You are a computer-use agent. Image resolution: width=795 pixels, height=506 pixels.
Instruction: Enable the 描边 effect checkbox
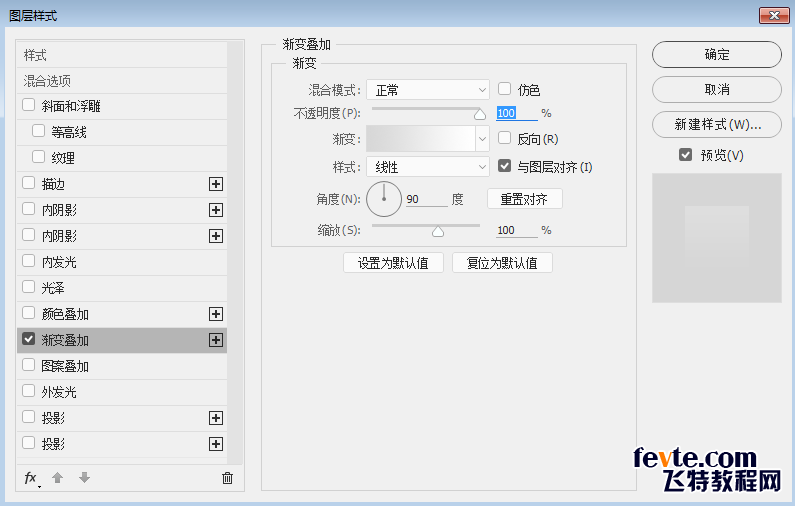28,183
